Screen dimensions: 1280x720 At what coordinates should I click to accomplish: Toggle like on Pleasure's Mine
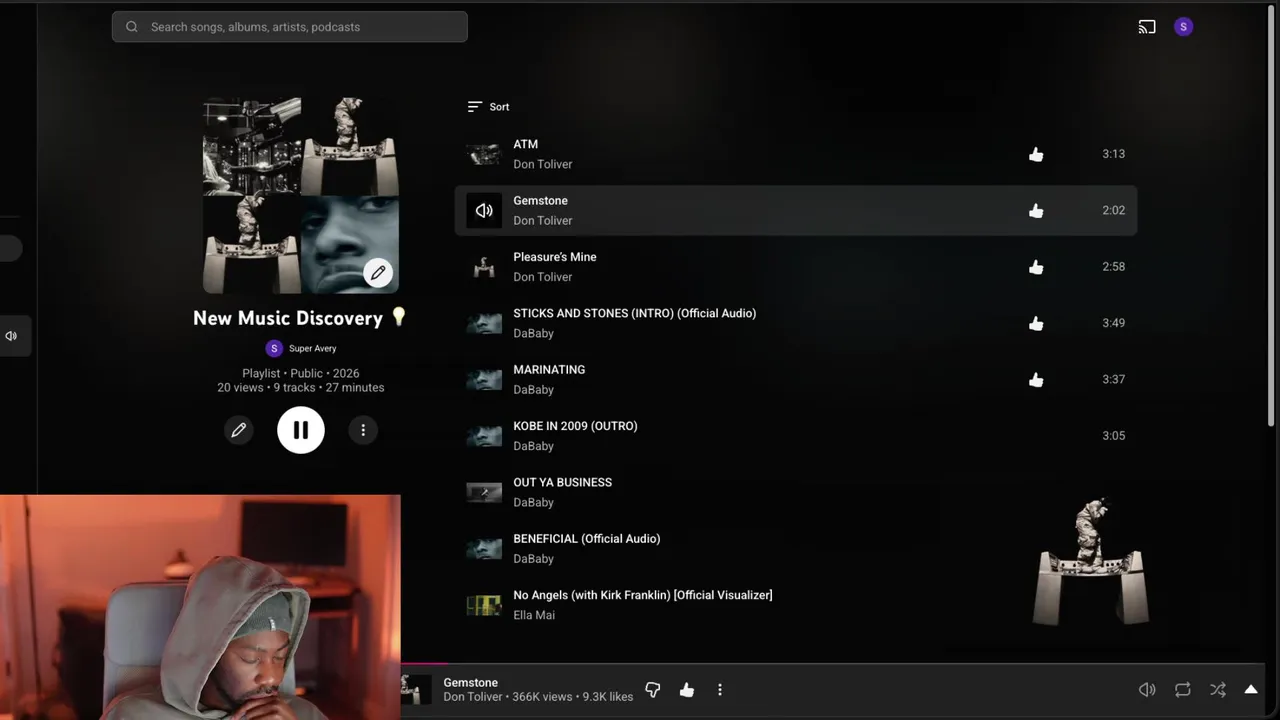tap(1036, 267)
